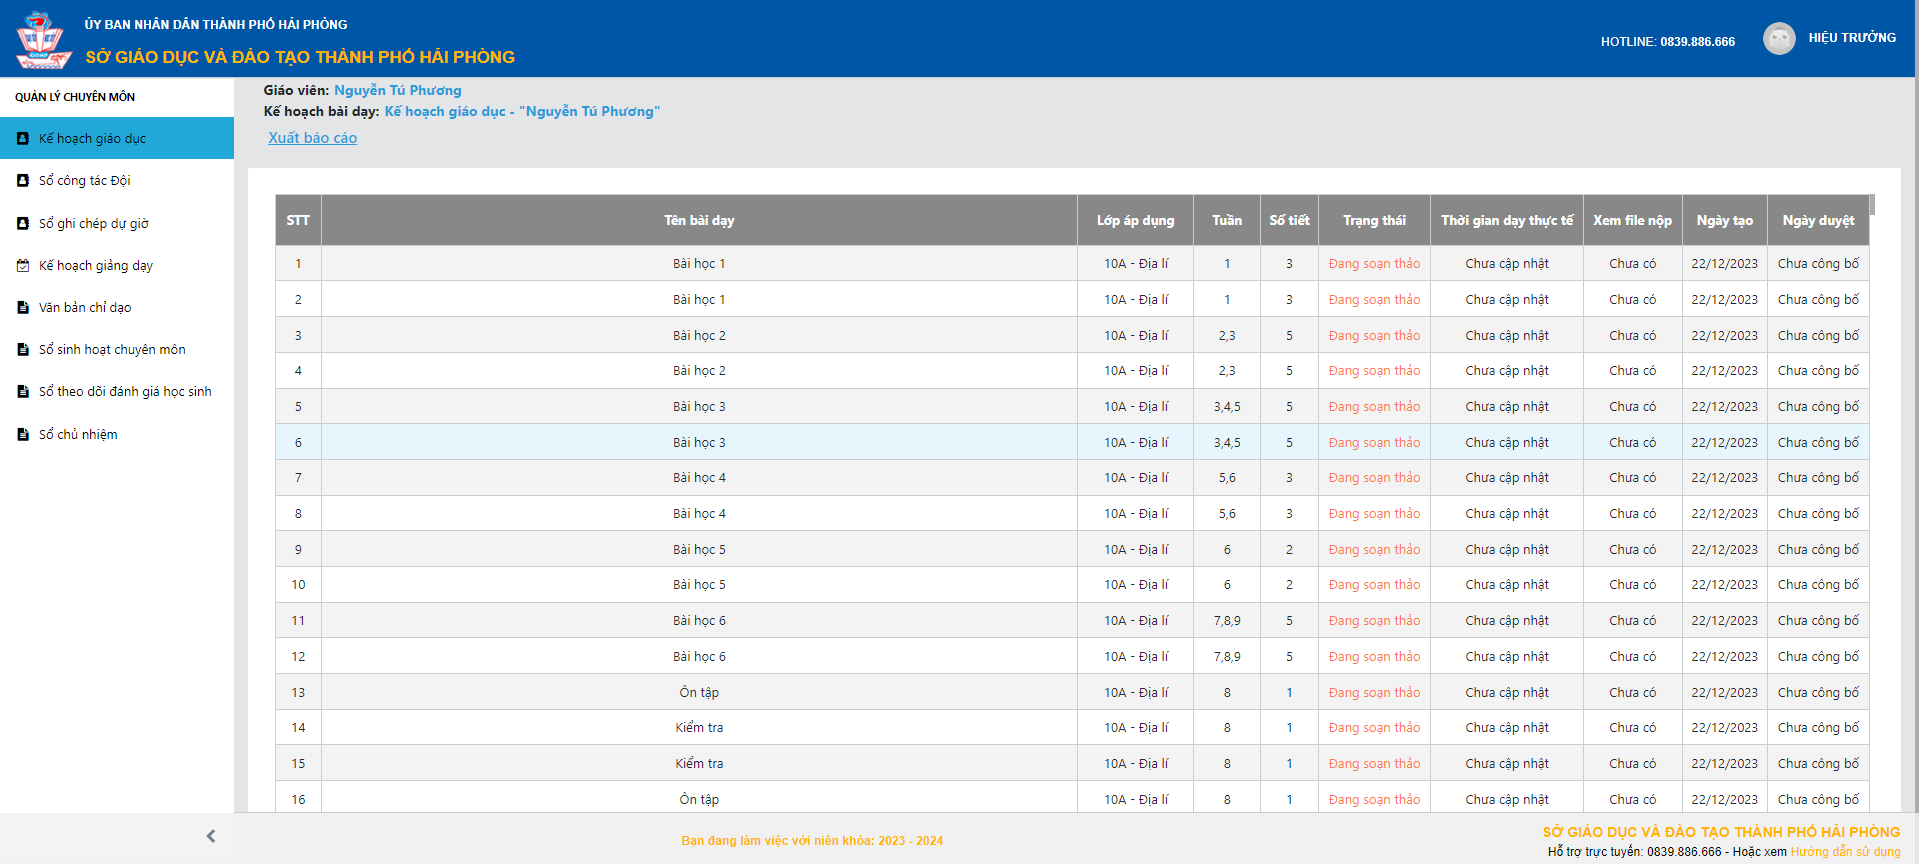Sort by the Tên bài dạy column header
Image resolution: width=1919 pixels, height=864 pixels.
pyautogui.click(x=699, y=220)
